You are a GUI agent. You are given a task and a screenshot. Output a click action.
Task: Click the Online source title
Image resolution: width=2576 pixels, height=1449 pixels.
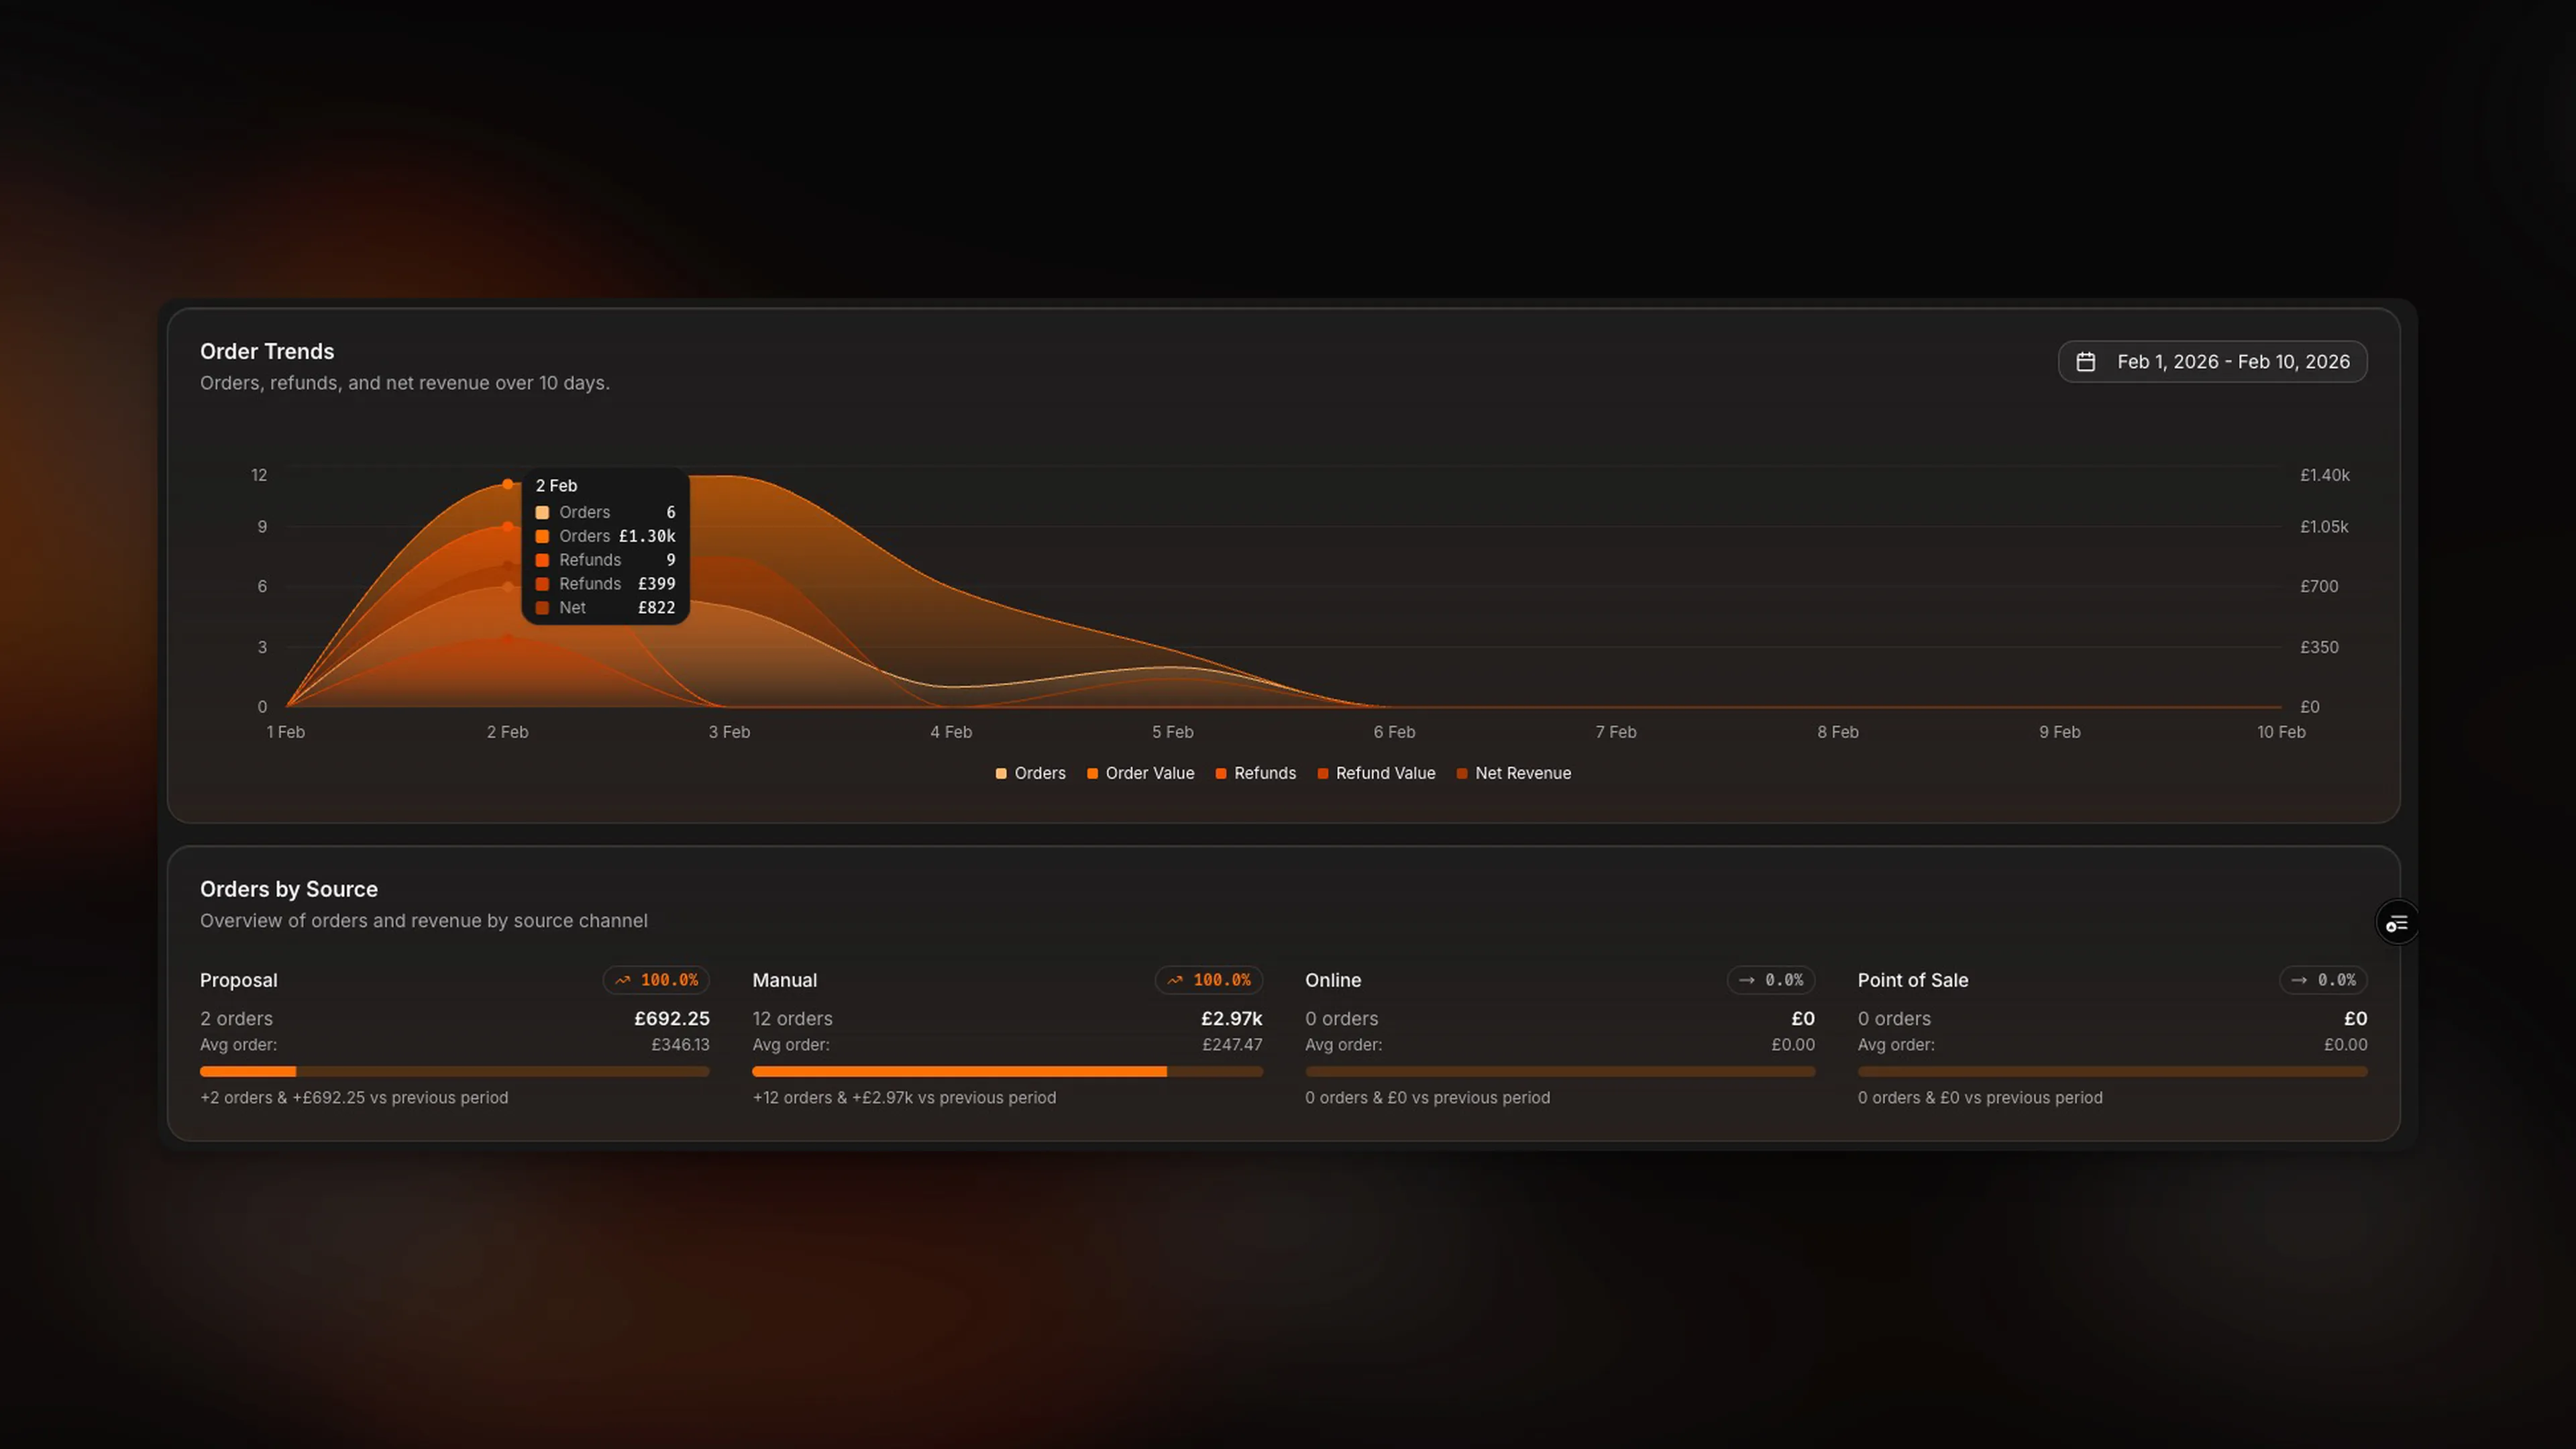[1333, 980]
